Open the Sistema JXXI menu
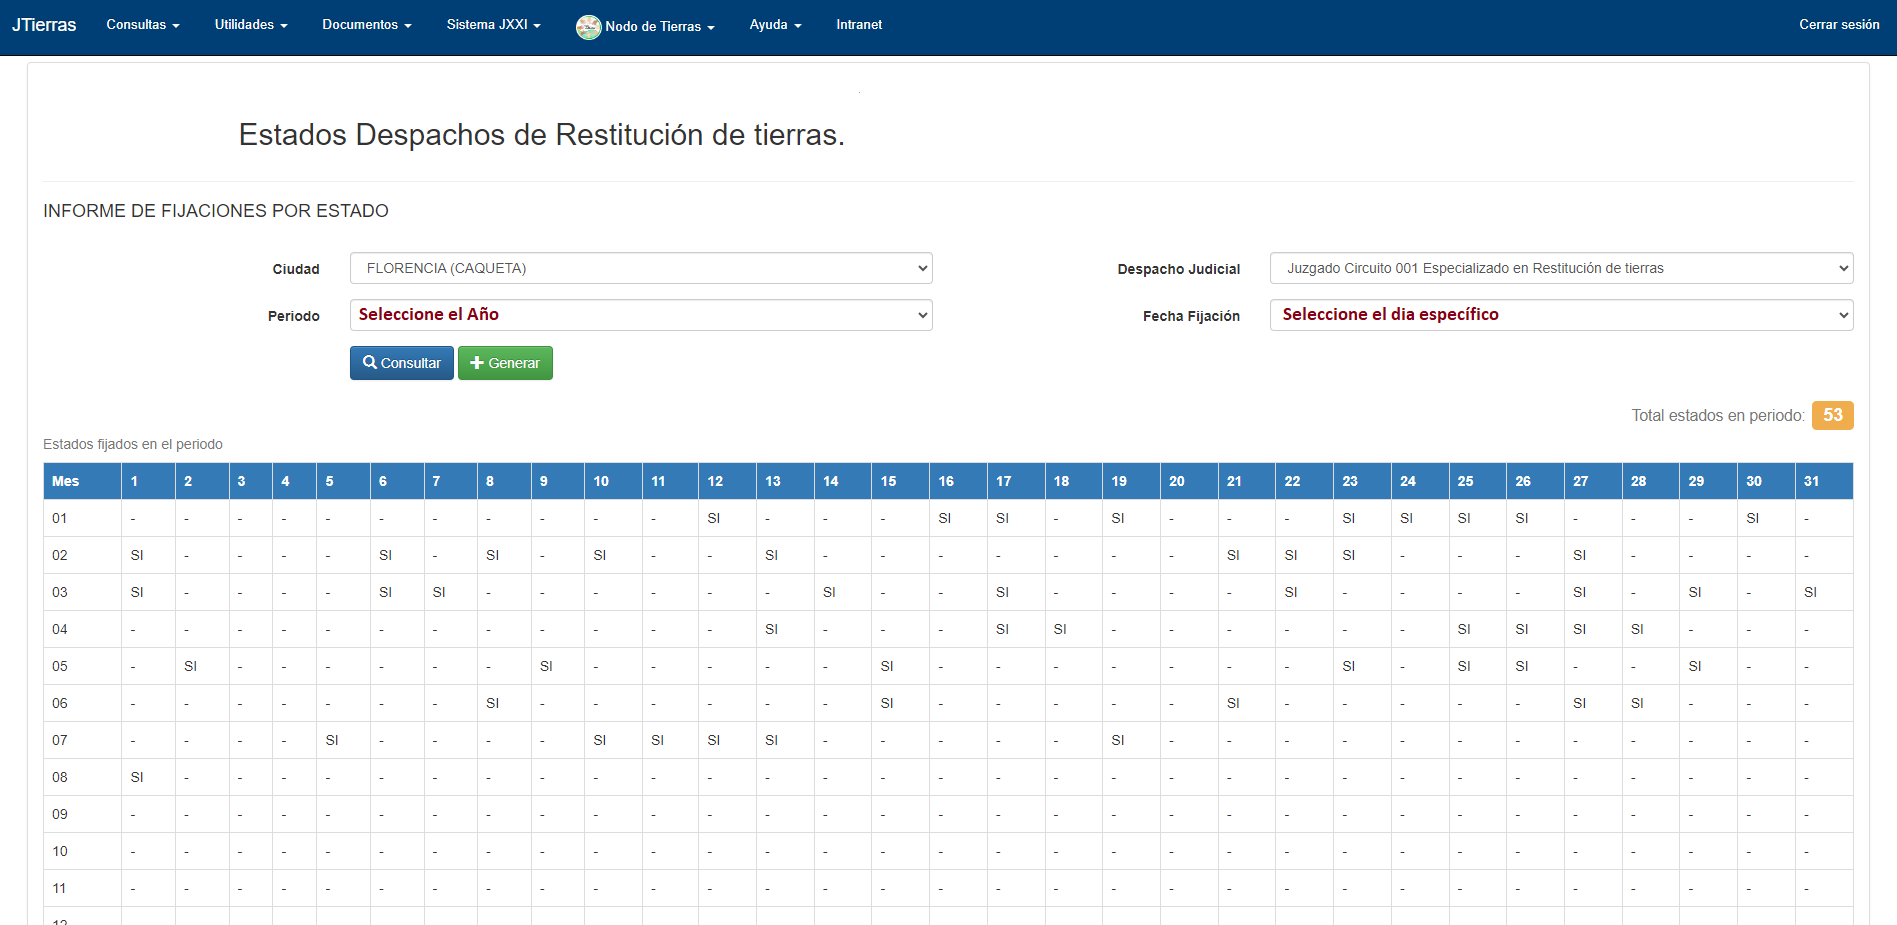Viewport: 1897px width, 925px height. [493, 25]
